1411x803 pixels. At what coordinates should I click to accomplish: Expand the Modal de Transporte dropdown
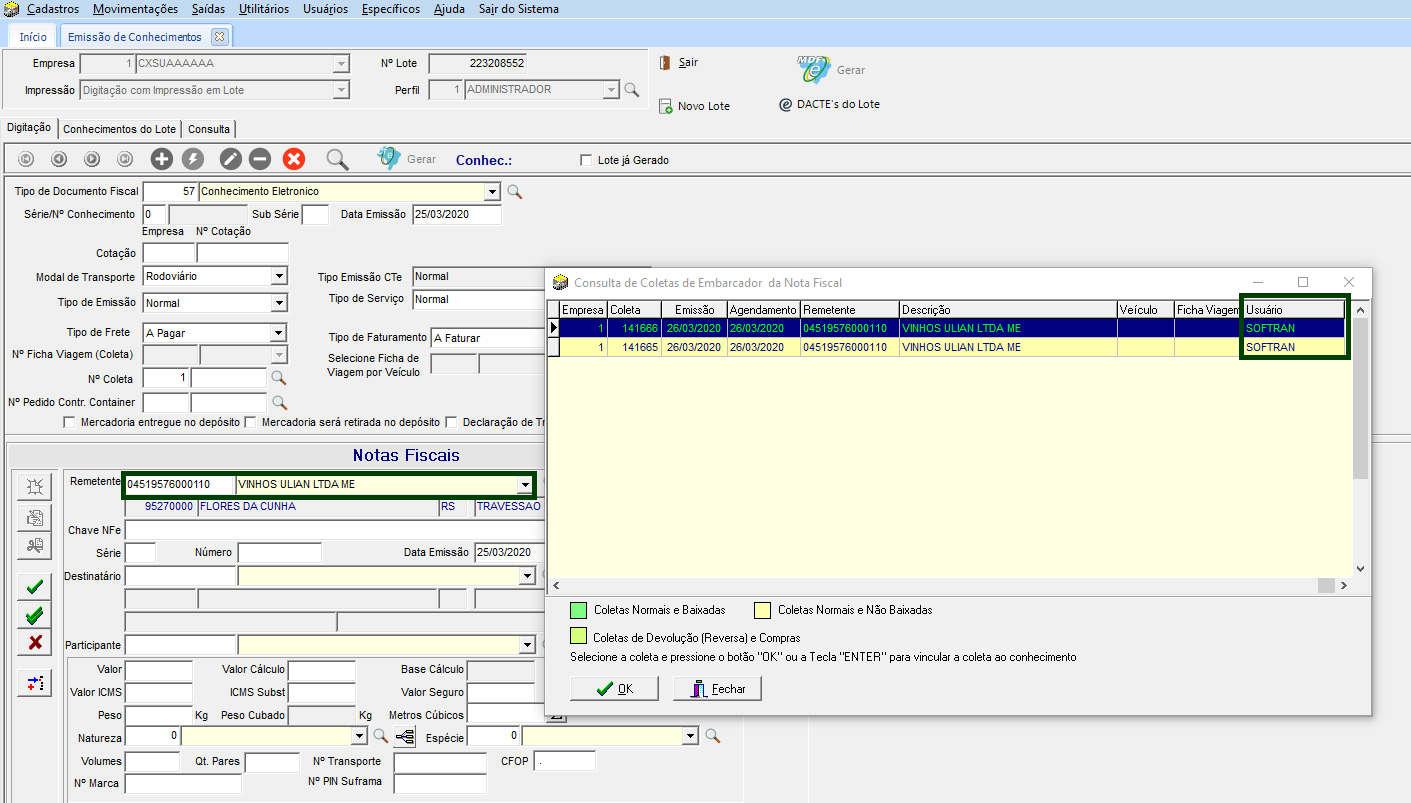point(278,276)
